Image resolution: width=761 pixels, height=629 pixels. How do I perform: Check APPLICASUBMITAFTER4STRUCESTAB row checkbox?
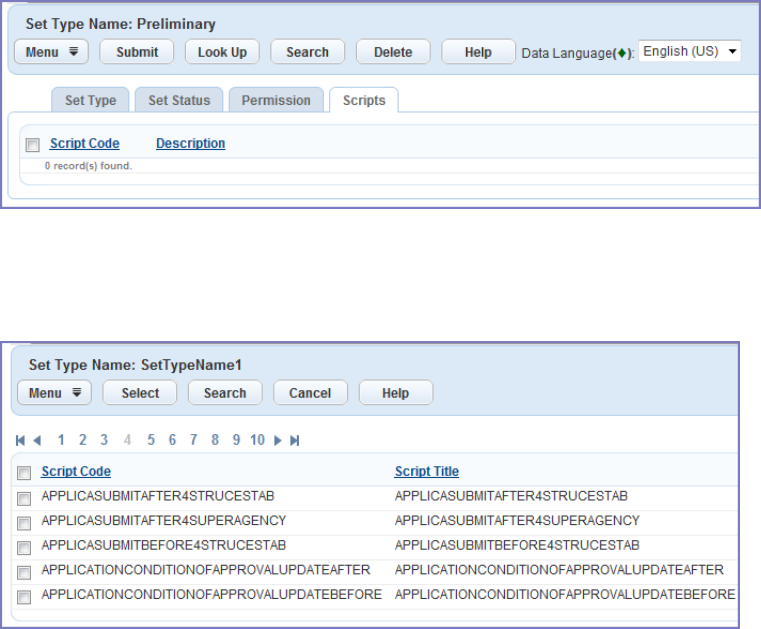point(24,498)
